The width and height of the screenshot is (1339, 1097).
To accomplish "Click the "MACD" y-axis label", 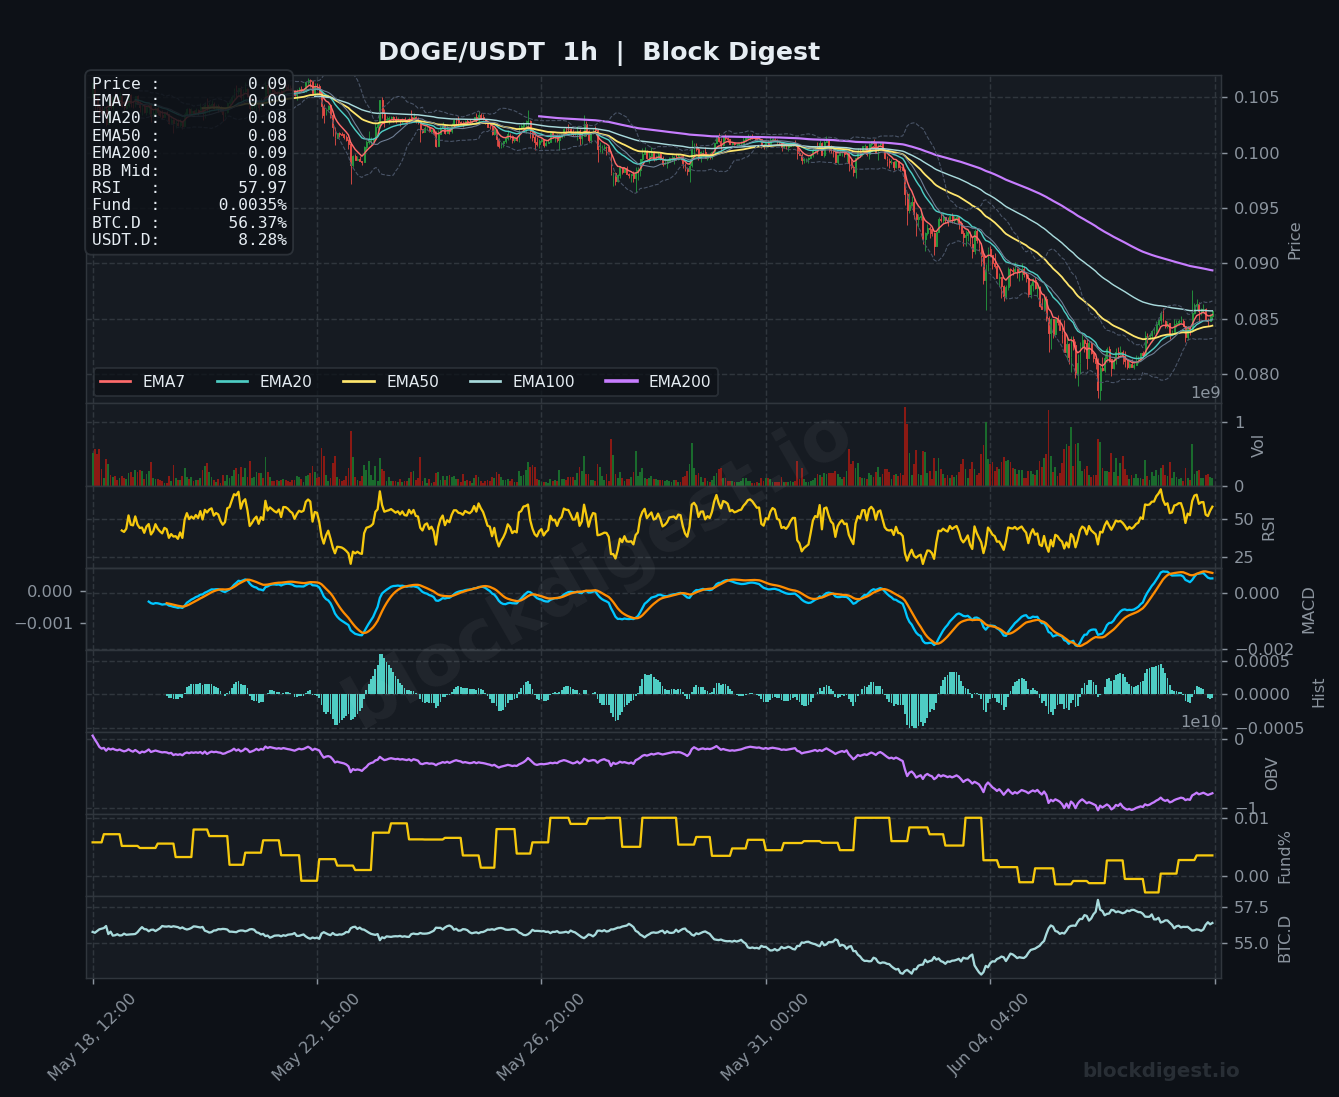I will [1309, 610].
